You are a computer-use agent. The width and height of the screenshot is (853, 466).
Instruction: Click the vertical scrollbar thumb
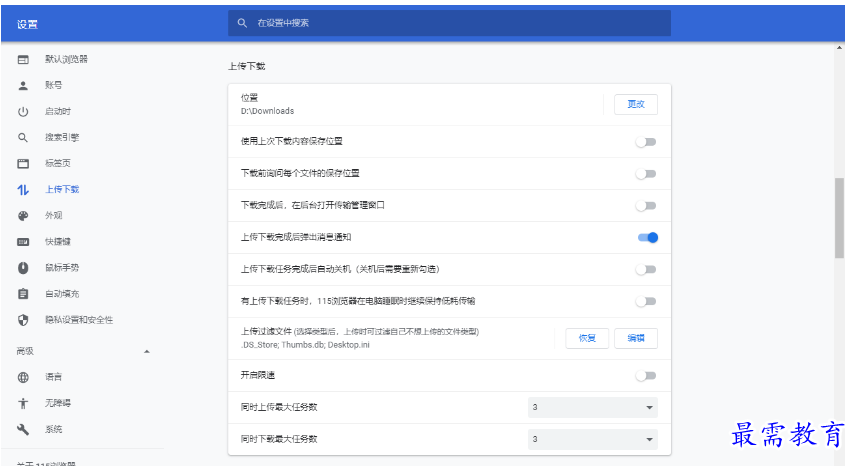tap(839, 218)
